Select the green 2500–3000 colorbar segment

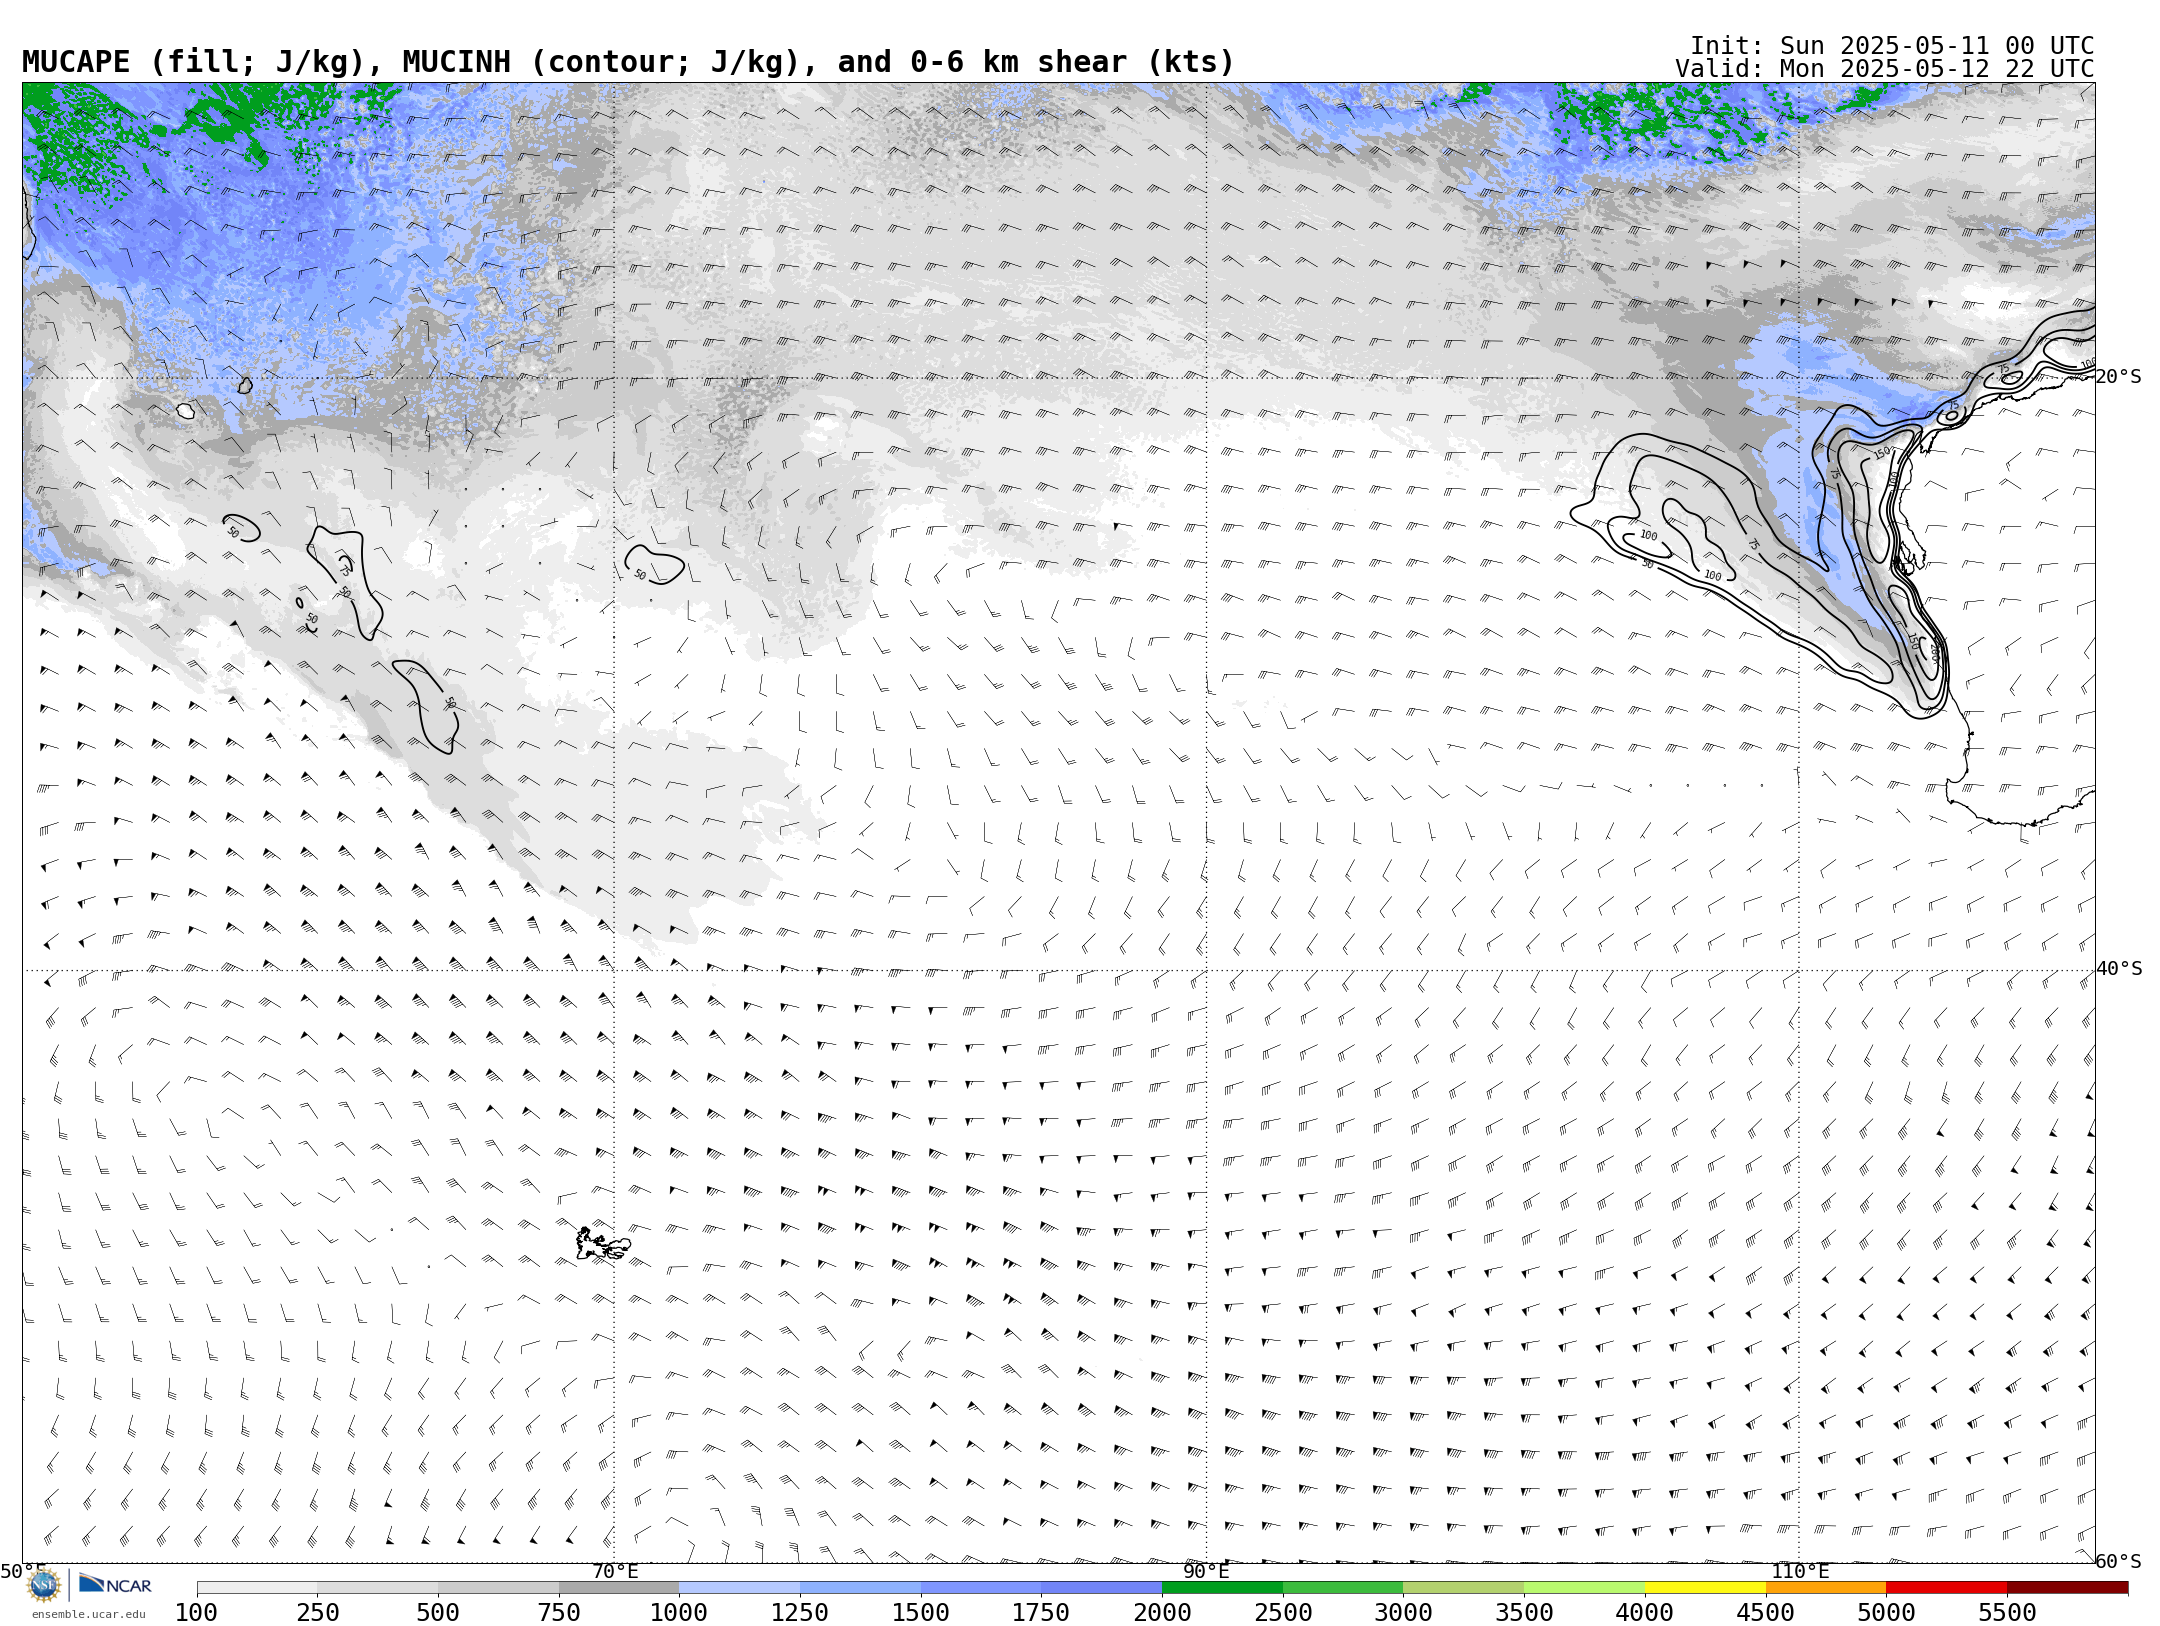(x=1343, y=1588)
